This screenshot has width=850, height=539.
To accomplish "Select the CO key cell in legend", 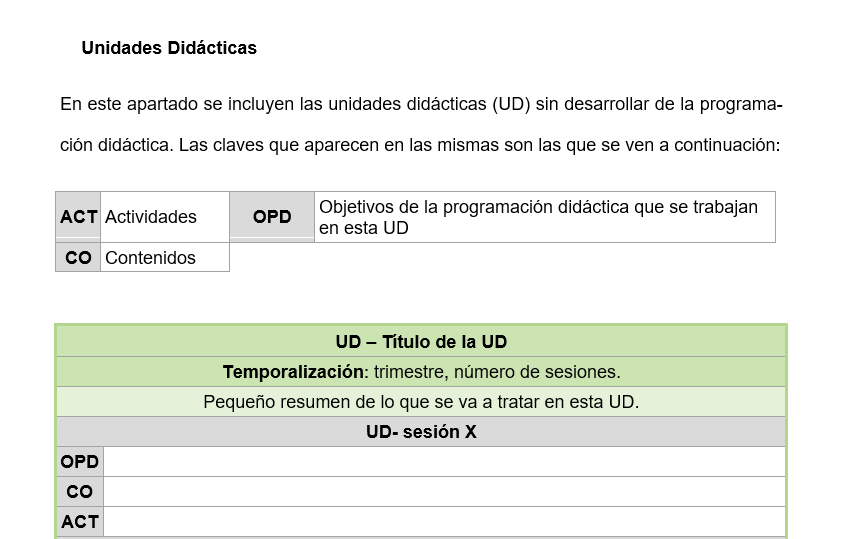I will click(x=78, y=257).
